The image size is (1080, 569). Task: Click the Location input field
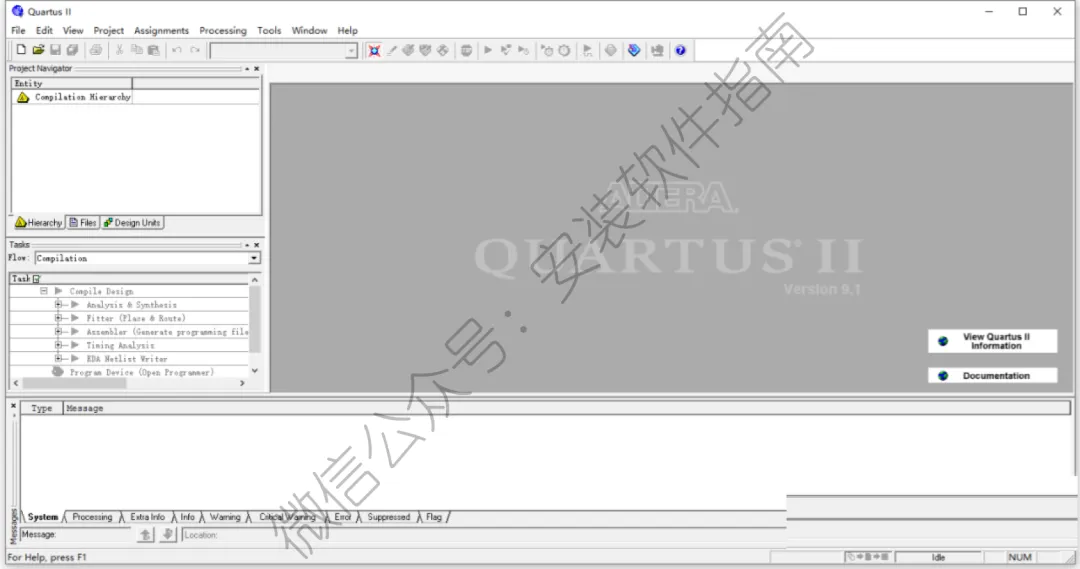coord(484,535)
